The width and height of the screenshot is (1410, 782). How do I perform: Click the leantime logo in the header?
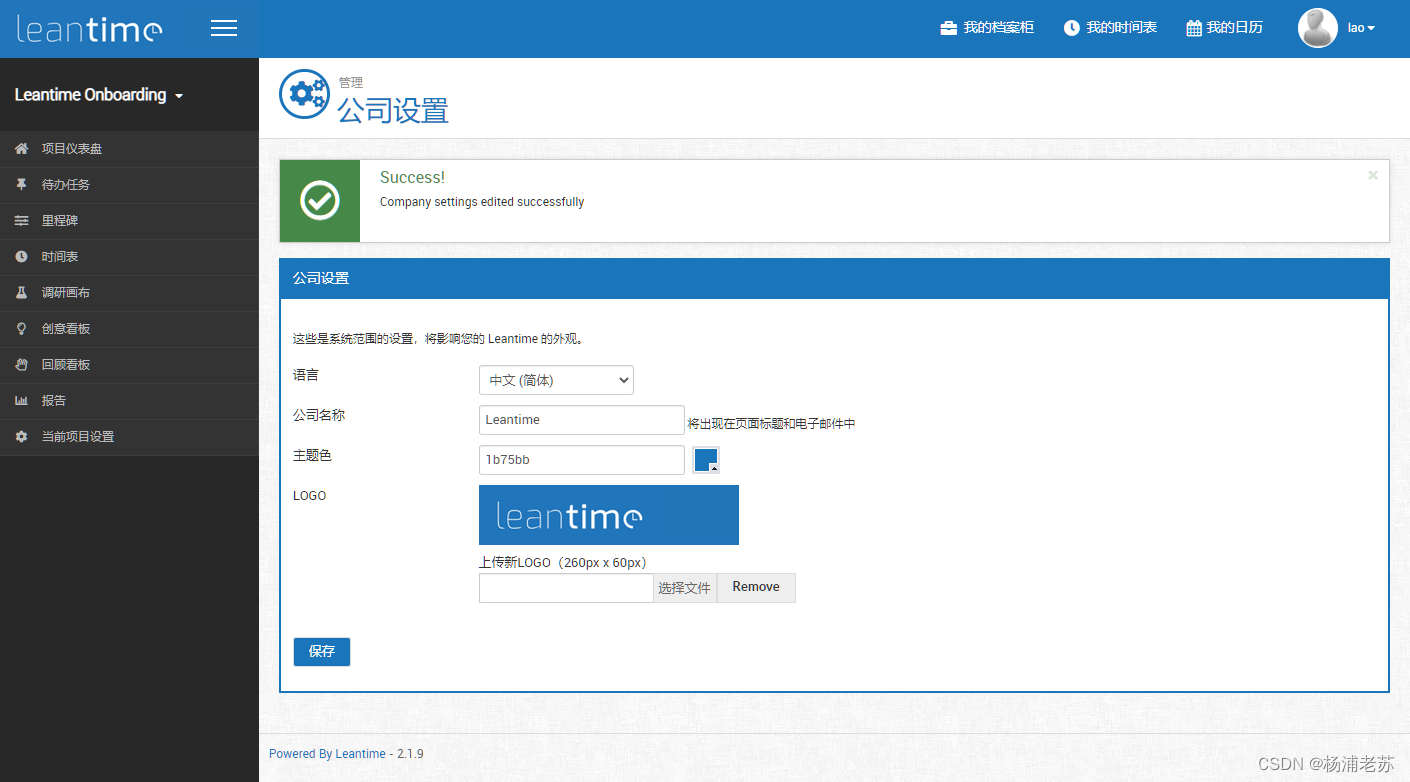click(88, 28)
